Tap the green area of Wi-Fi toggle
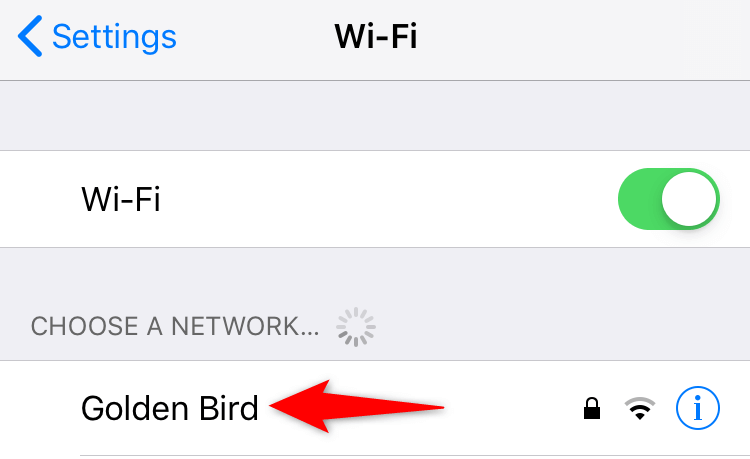 tap(639, 199)
